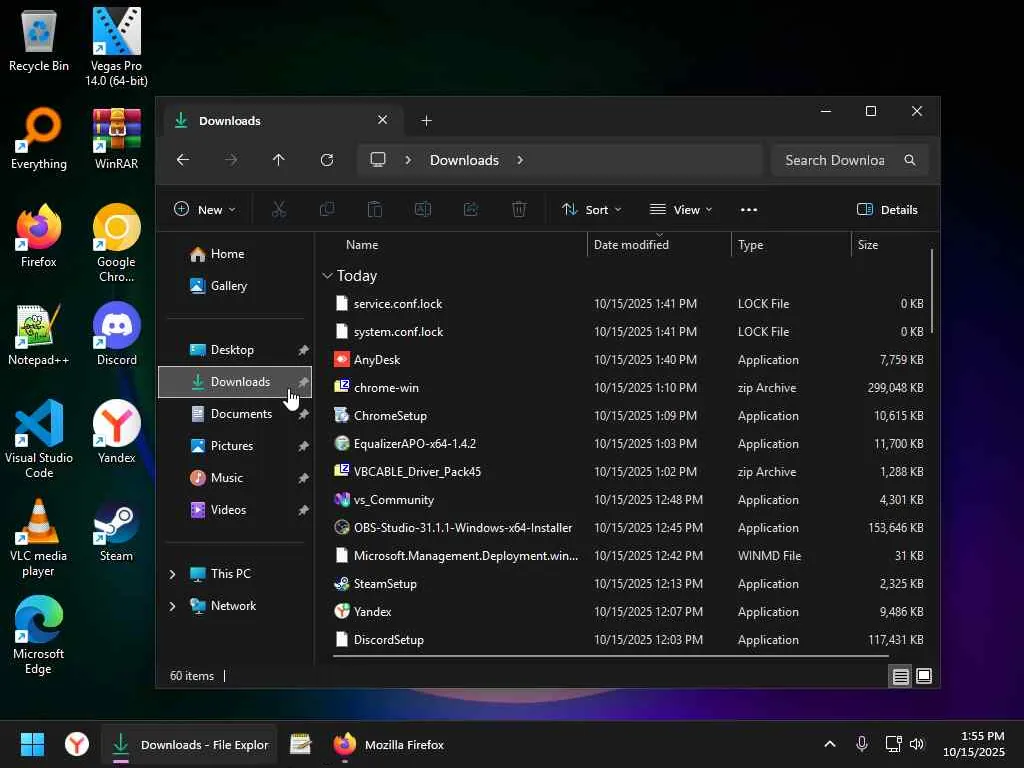Open the See more three-dots menu
This screenshot has width=1024, height=768.
pos(749,210)
